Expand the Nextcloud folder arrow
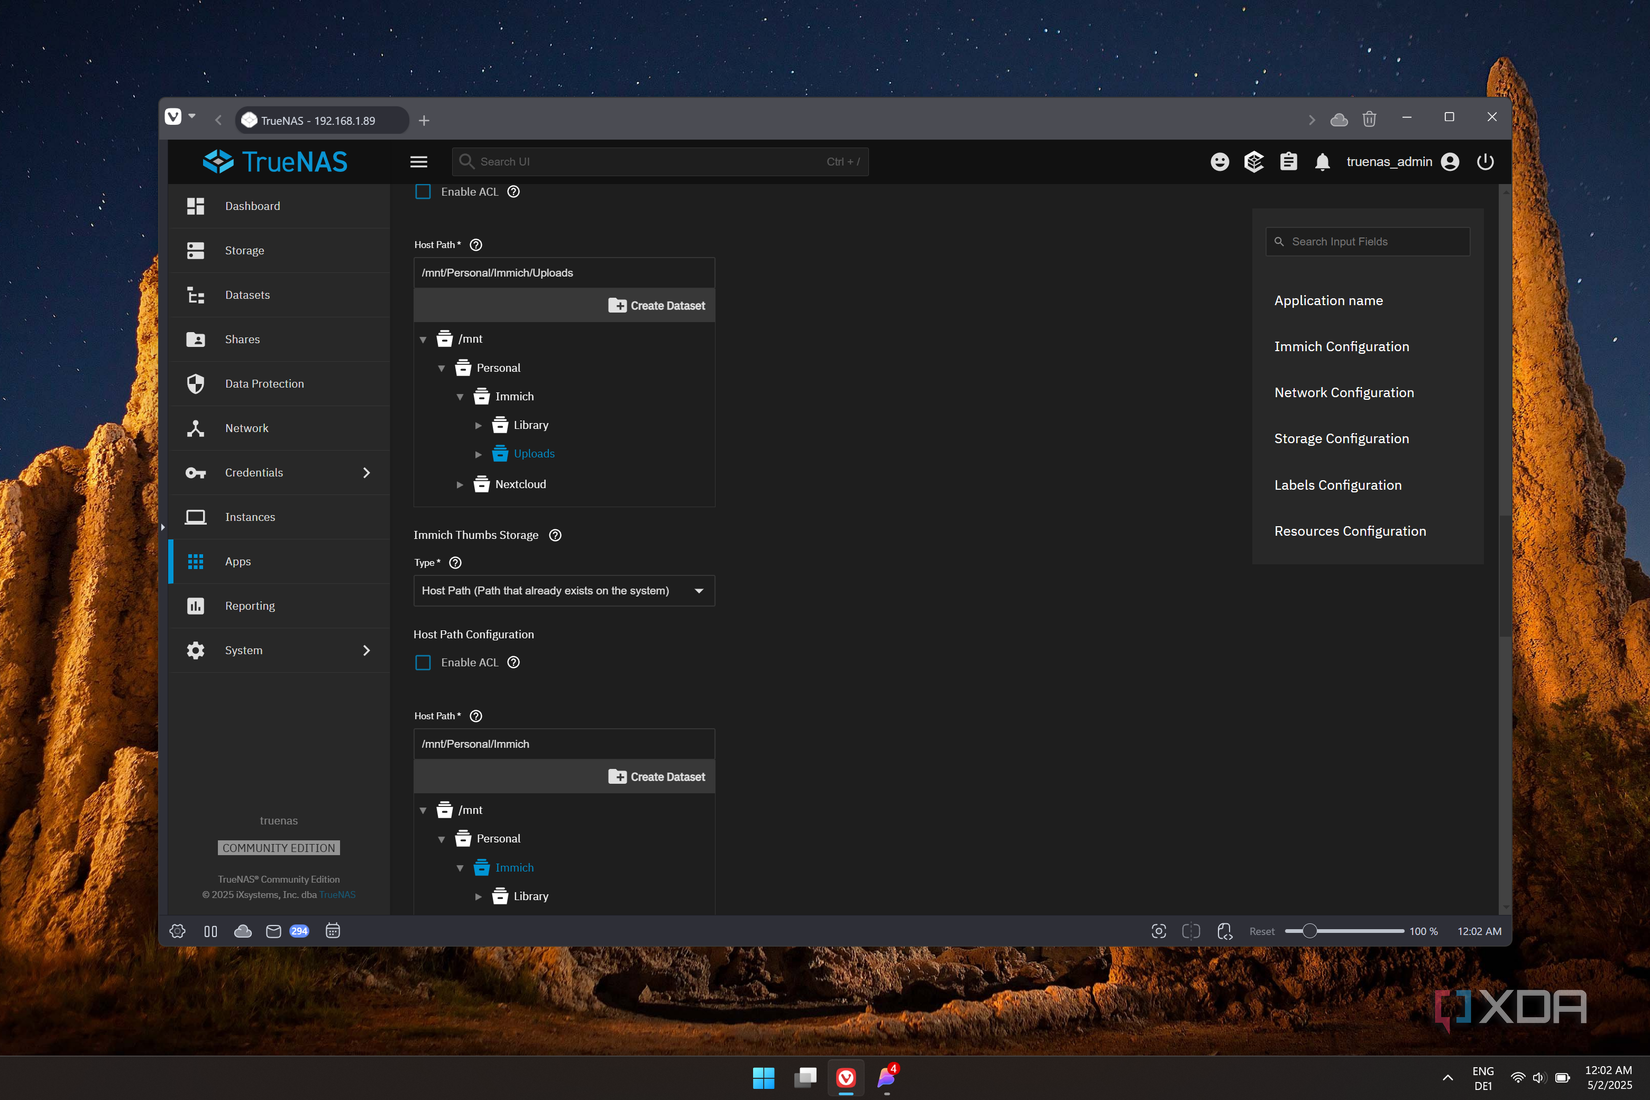This screenshot has width=1650, height=1100. pyautogui.click(x=460, y=485)
